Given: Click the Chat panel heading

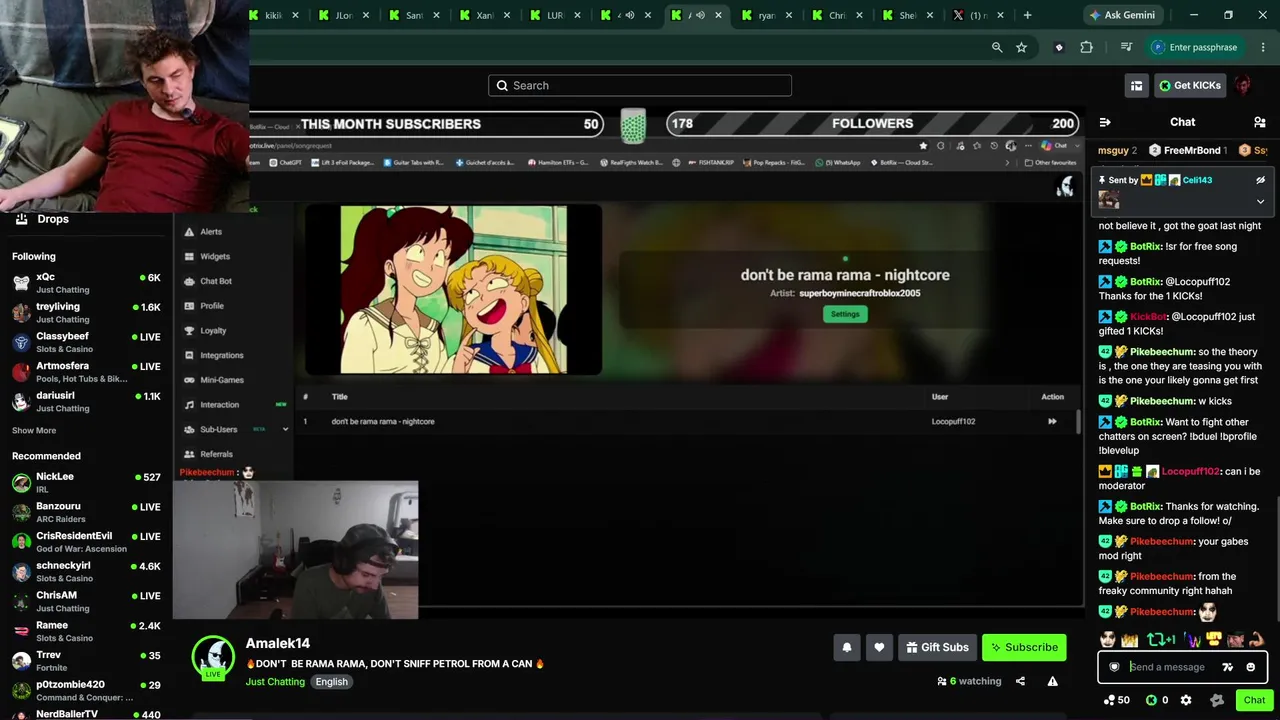Looking at the screenshot, I should [x=1182, y=122].
